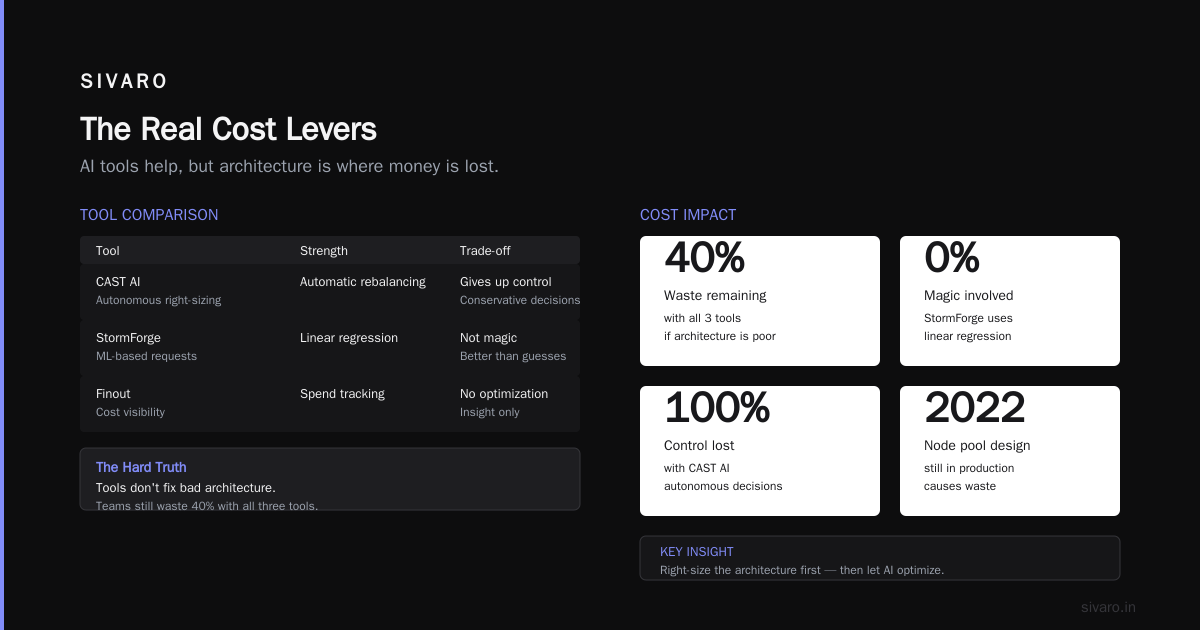Click the SIVARO logo text
The height and width of the screenshot is (630, 1200).
pos(124,82)
